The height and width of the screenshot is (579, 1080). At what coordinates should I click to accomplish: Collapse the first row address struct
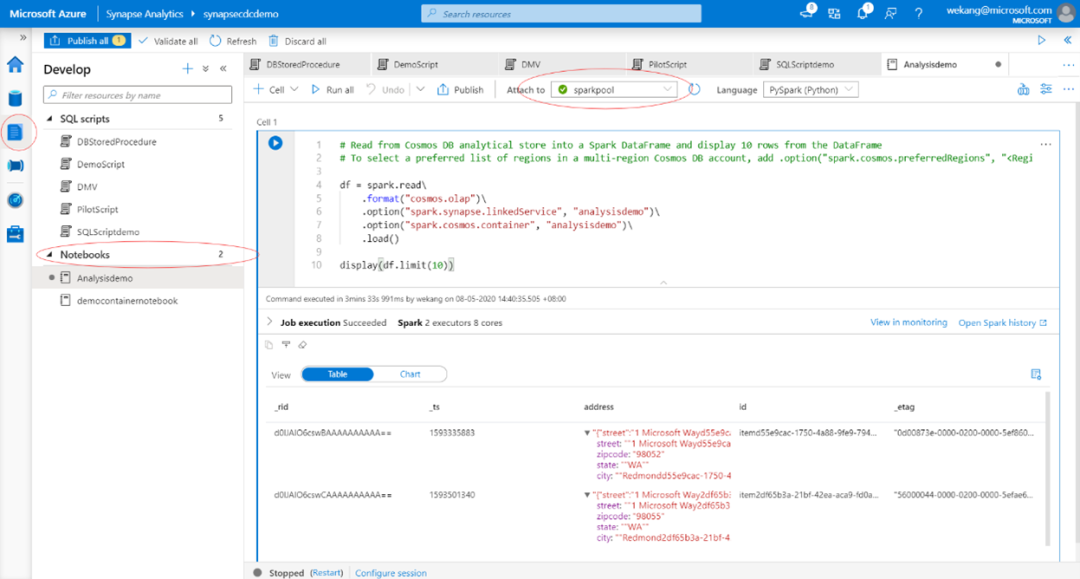coord(587,433)
